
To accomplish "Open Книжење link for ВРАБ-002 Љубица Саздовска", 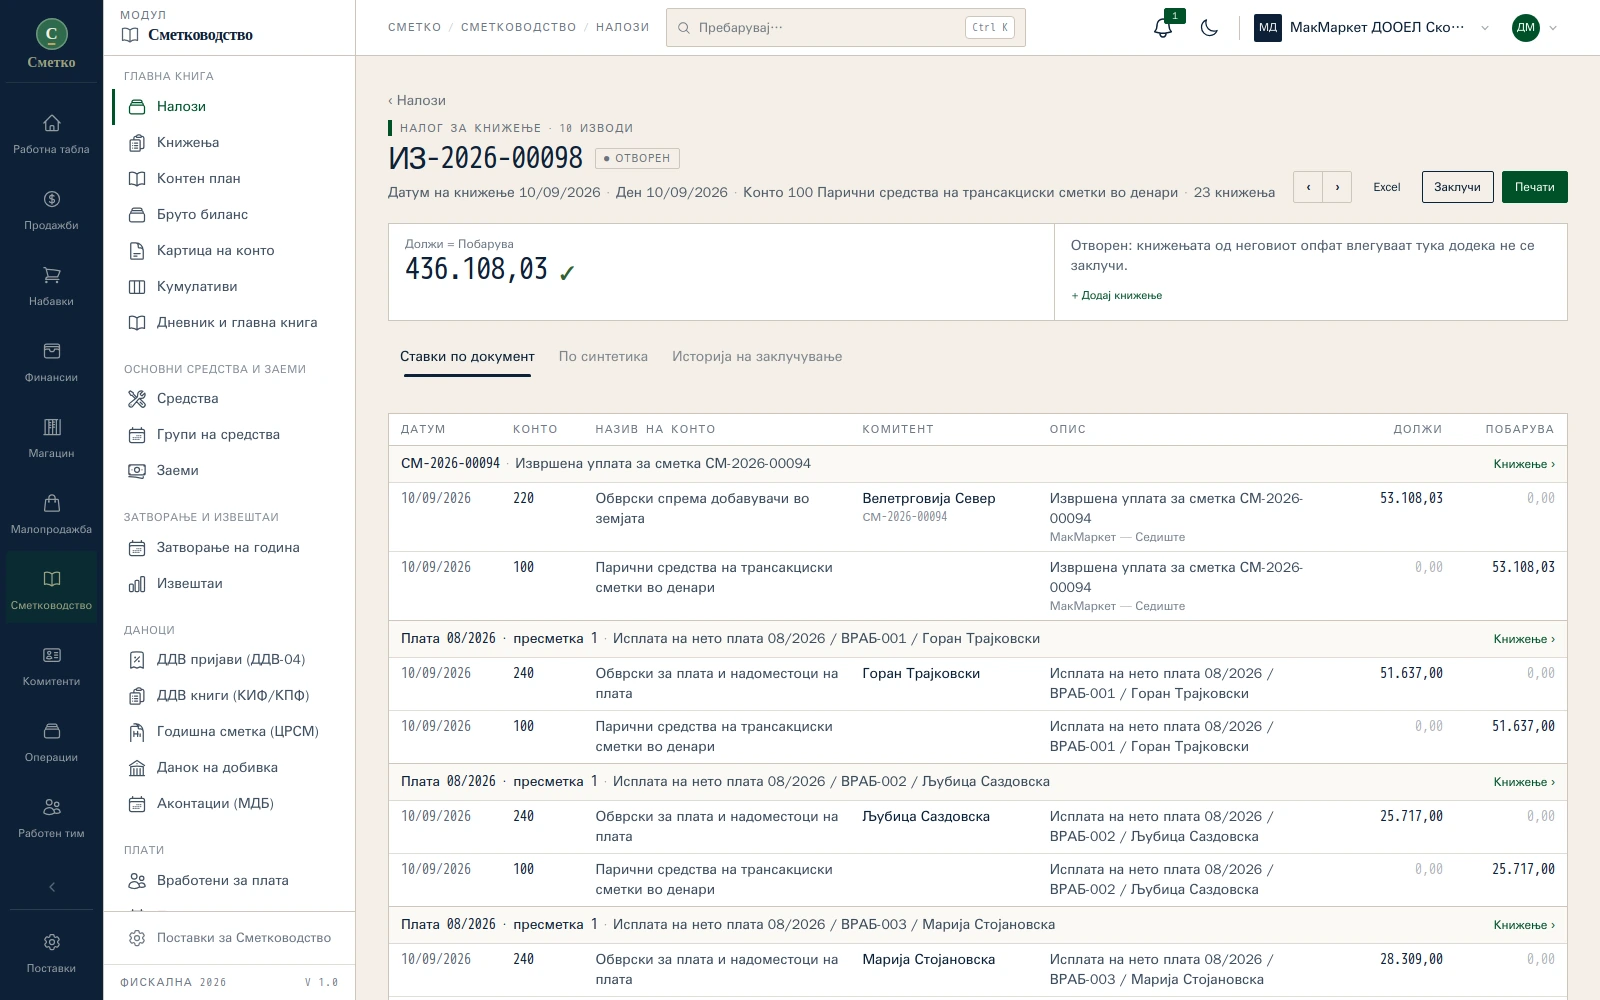I will 1524,782.
